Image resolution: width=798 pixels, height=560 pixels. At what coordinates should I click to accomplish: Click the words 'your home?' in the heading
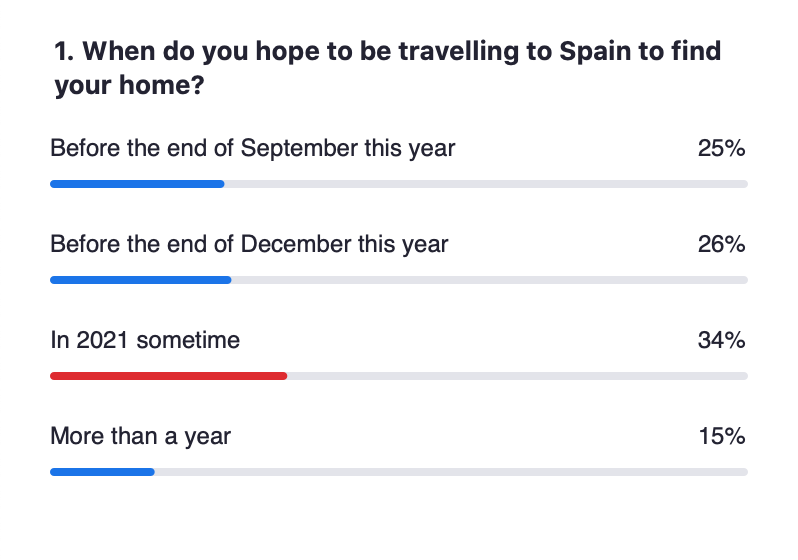pyautogui.click(x=130, y=86)
